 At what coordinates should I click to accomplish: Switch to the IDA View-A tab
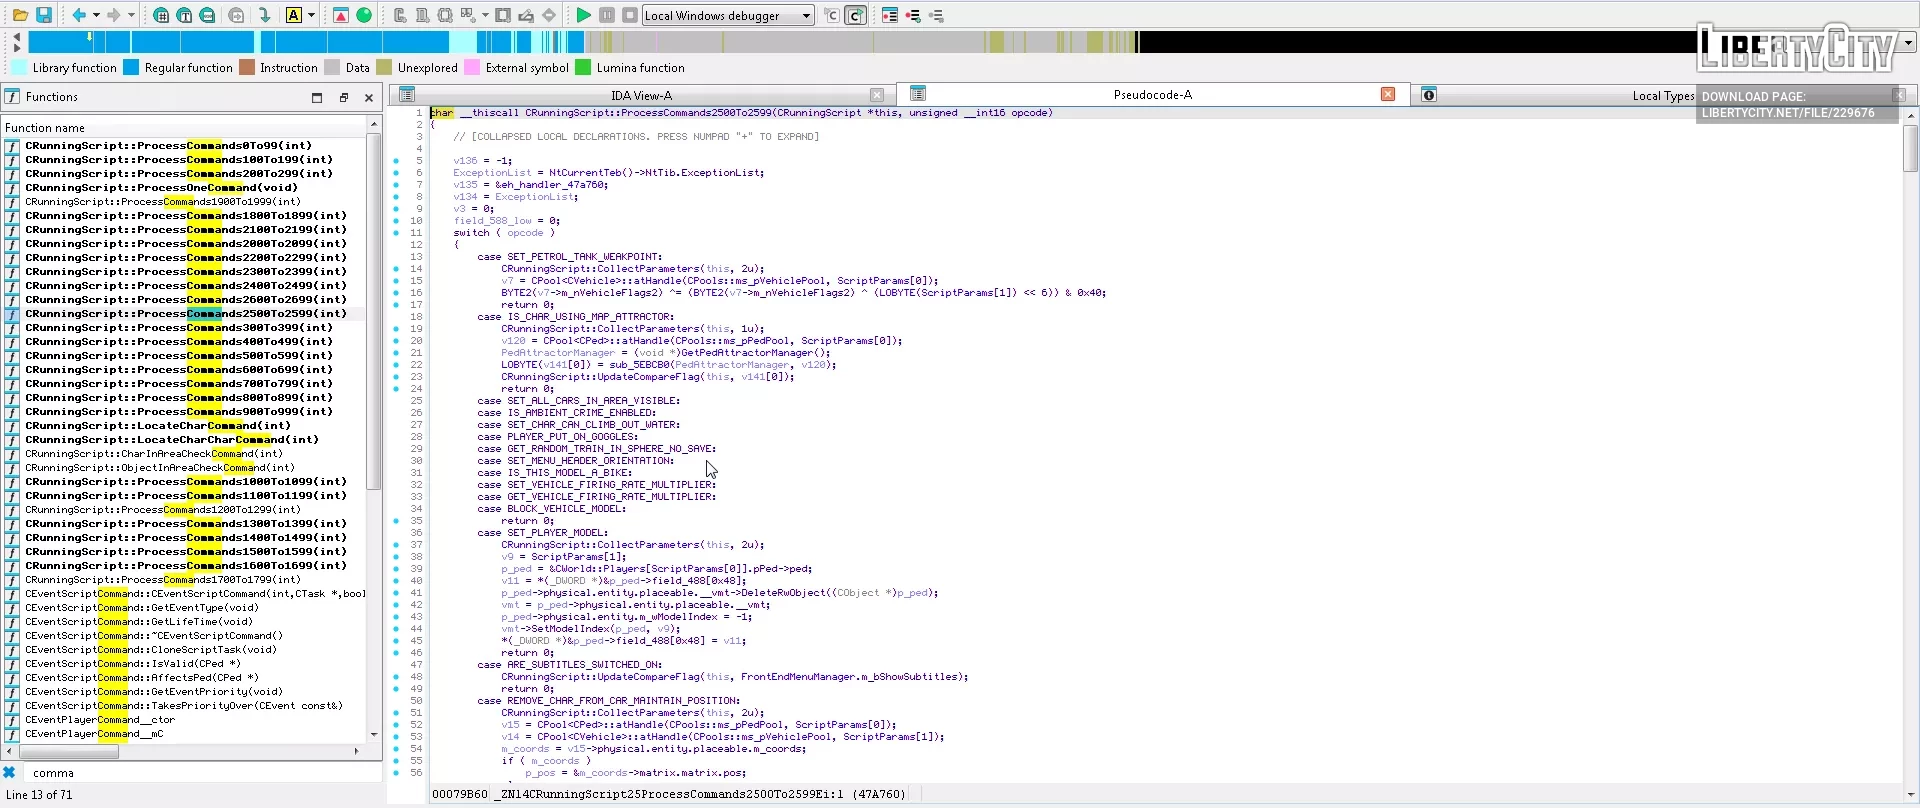pyautogui.click(x=641, y=95)
